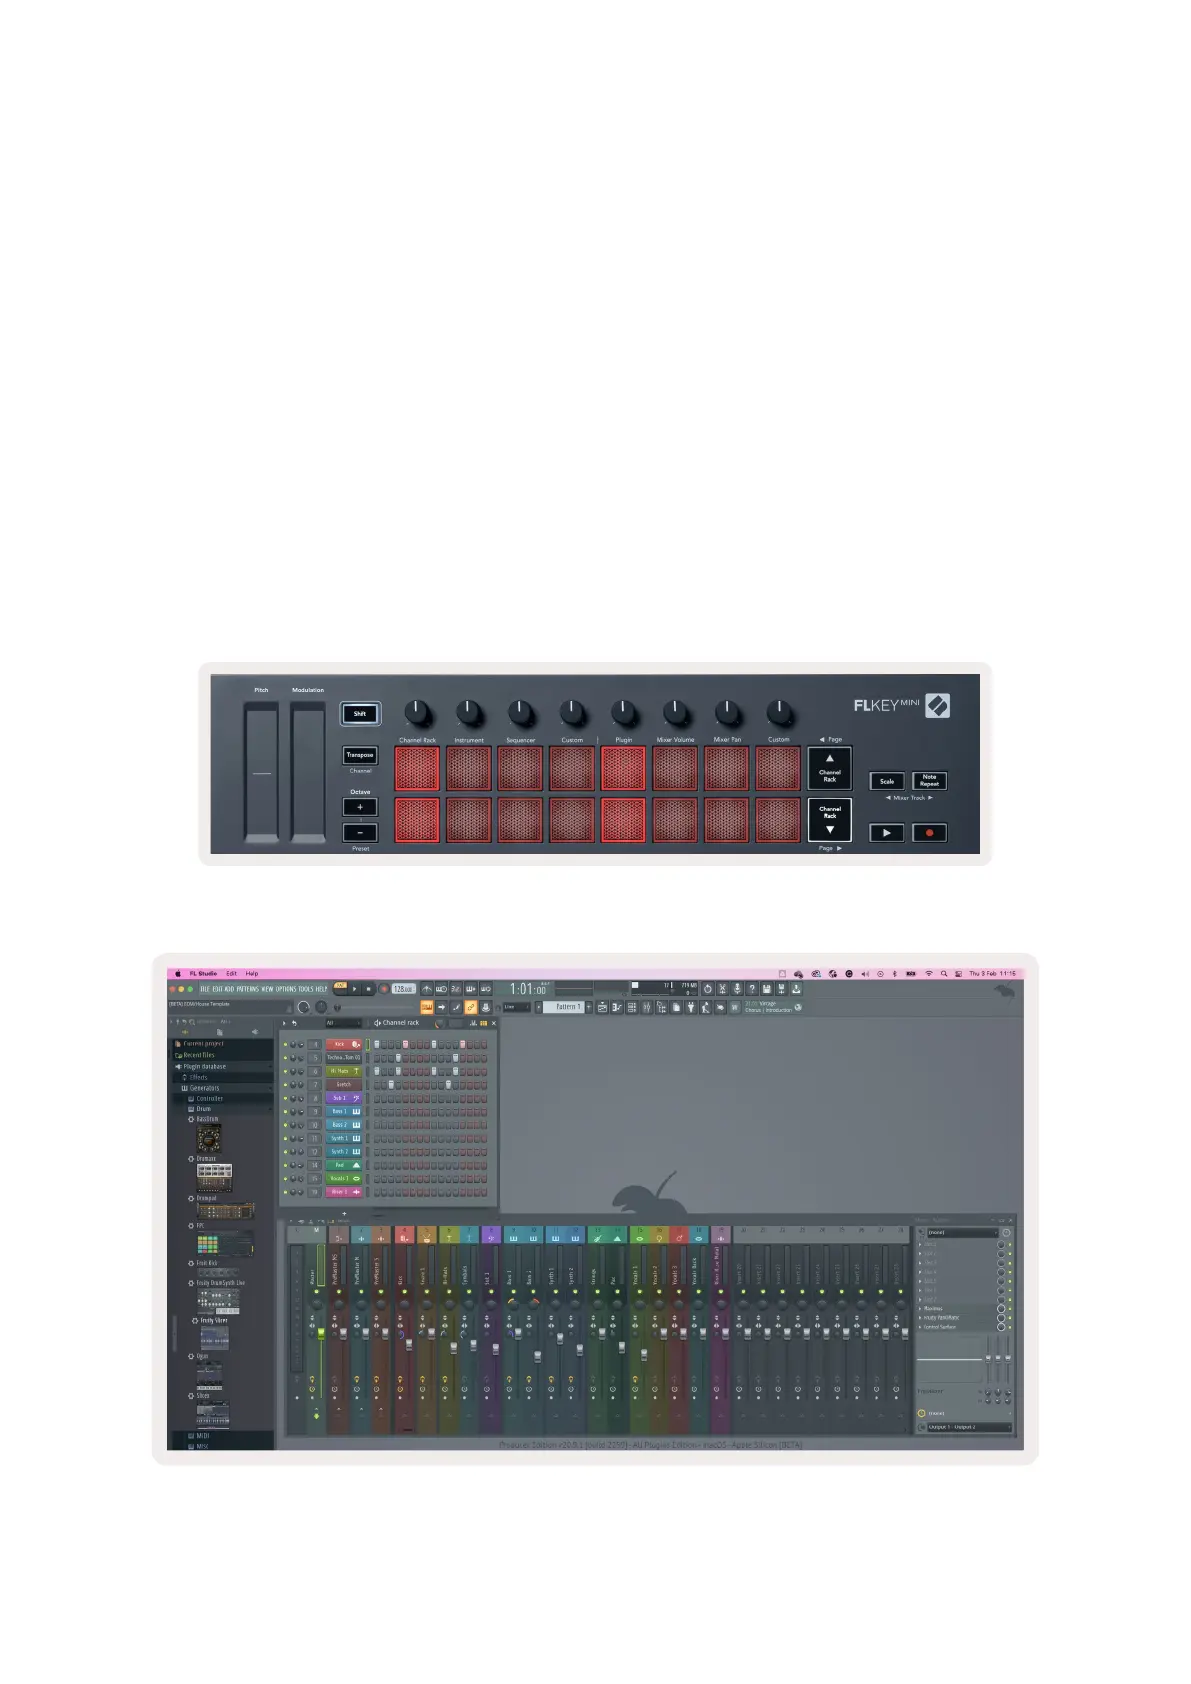Image resolution: width=1191 pixels, height=1684 pixels.
Task: Toggle the wait-for-input icon beside the metronome
Action: (441, 988)
